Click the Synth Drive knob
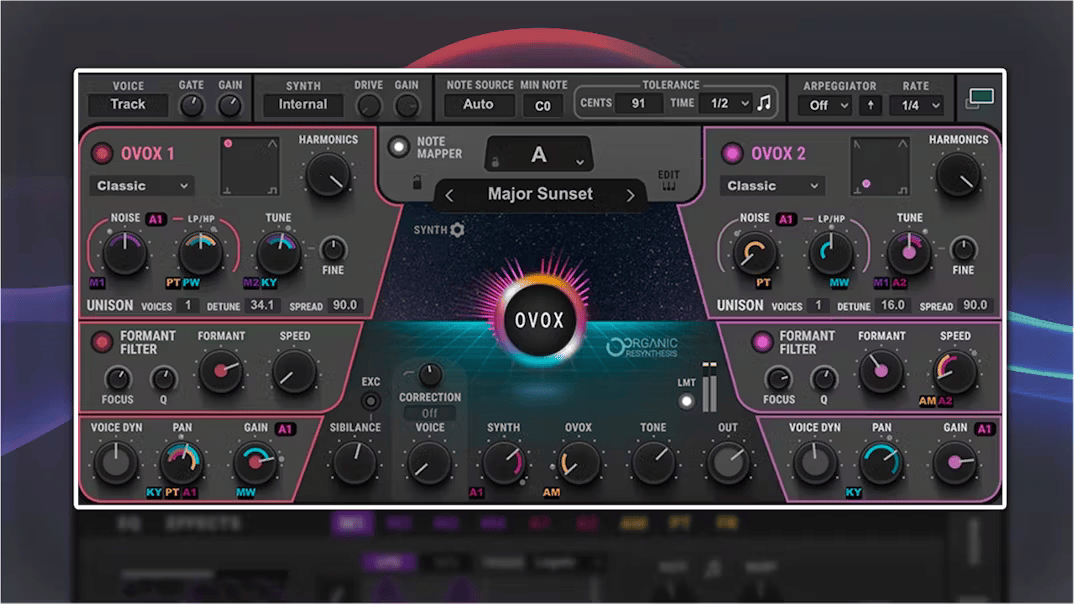This screenshot has width=1074, height=604. point(369,105)
